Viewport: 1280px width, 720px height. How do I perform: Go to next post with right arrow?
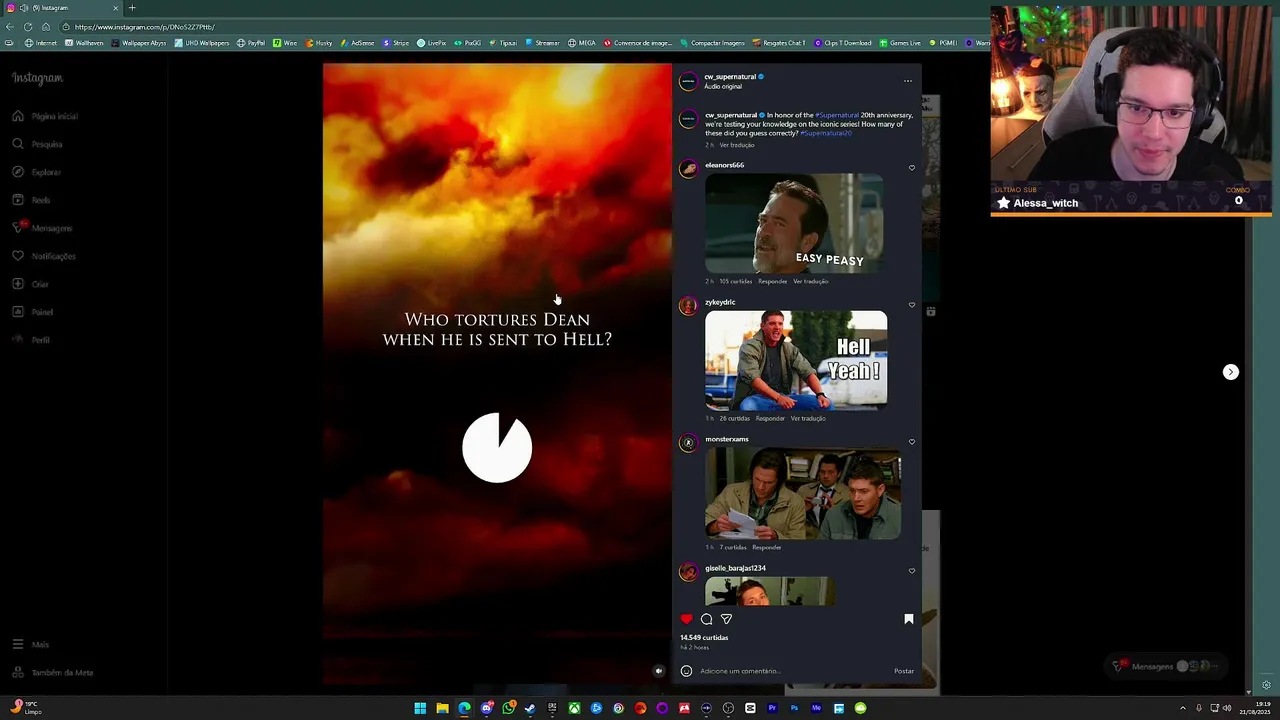coord(1231,372)
